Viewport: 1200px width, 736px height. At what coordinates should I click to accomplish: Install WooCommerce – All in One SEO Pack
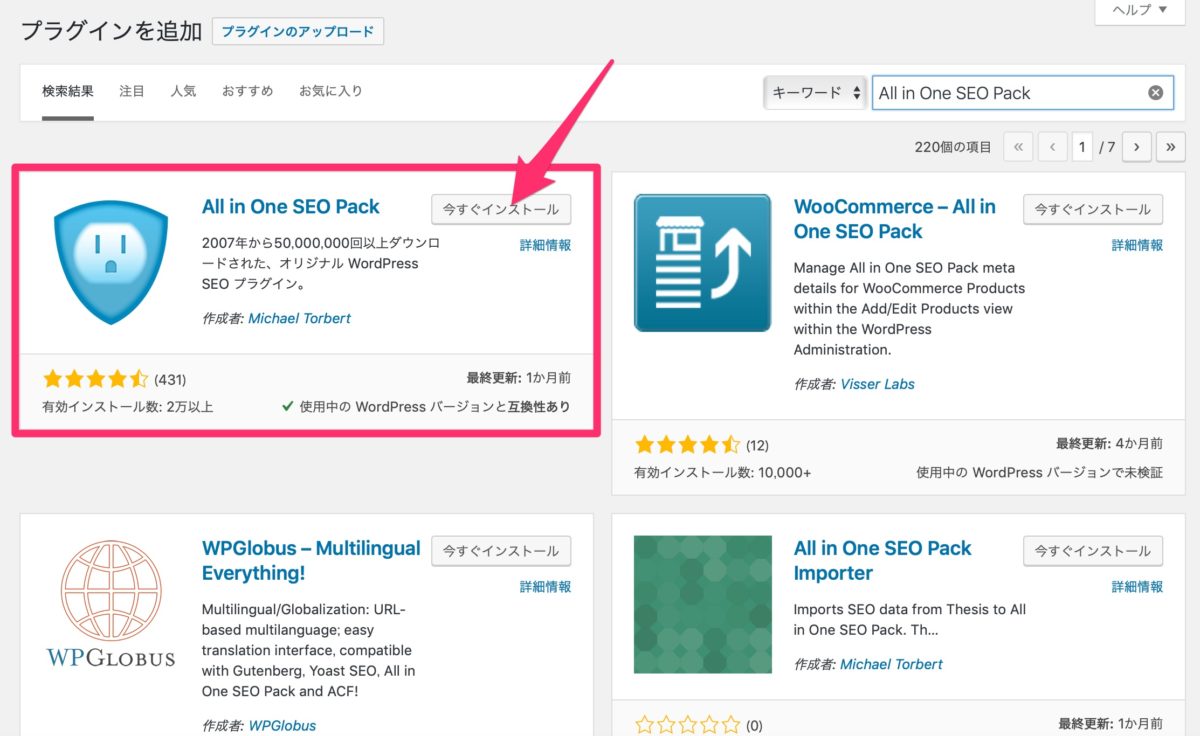coord(1093,210)
